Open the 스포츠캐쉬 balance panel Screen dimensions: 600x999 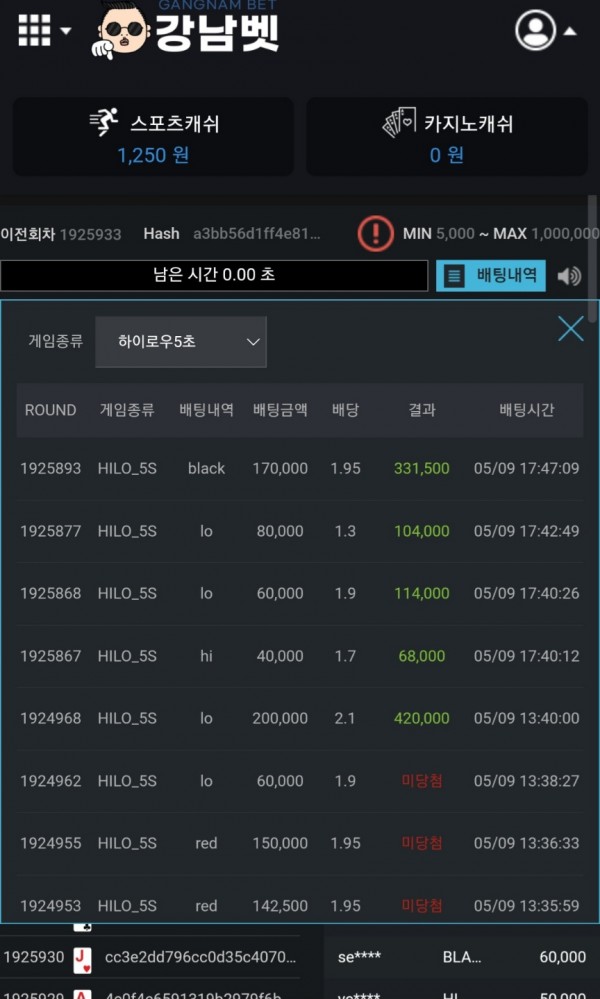[x=153, y=137]
